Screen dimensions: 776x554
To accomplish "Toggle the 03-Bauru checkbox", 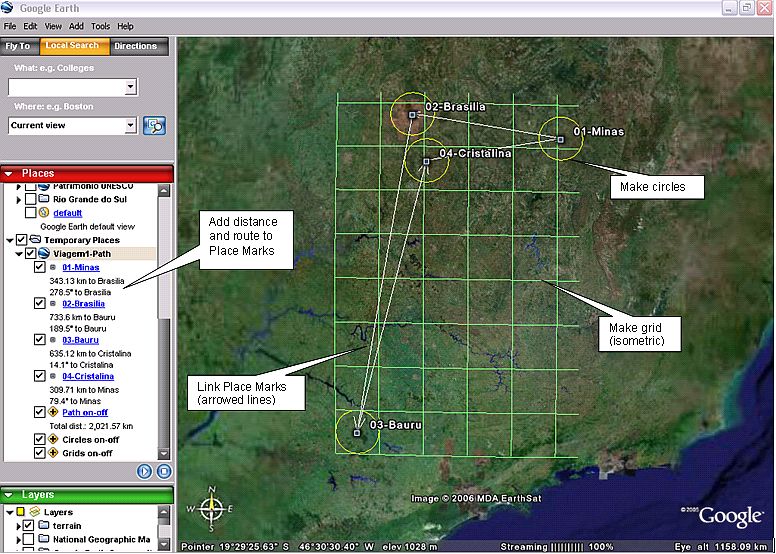I will pyautogui.click(x=40, y=340).
